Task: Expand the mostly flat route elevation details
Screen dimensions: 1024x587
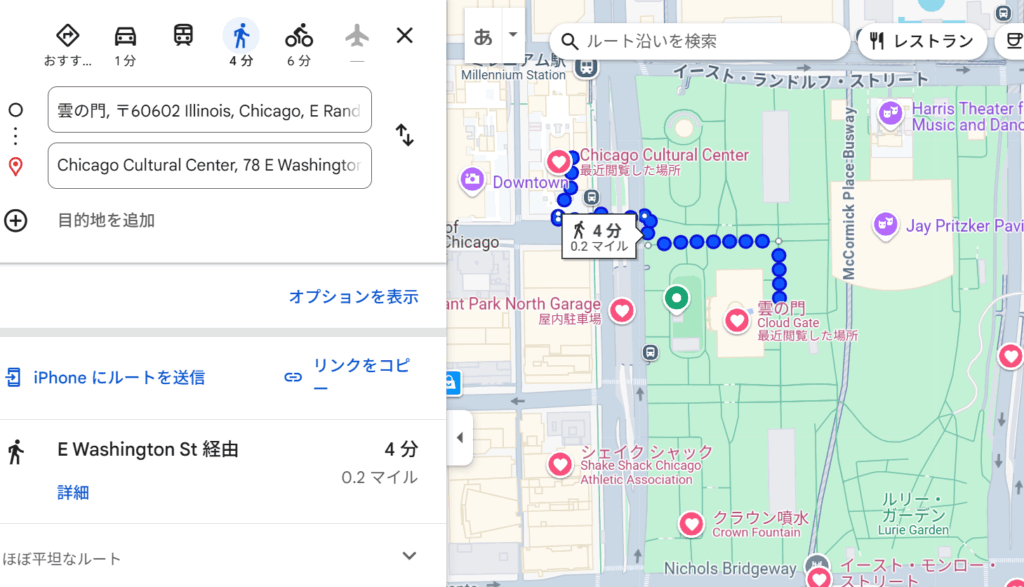Action: tap(408, 556)
